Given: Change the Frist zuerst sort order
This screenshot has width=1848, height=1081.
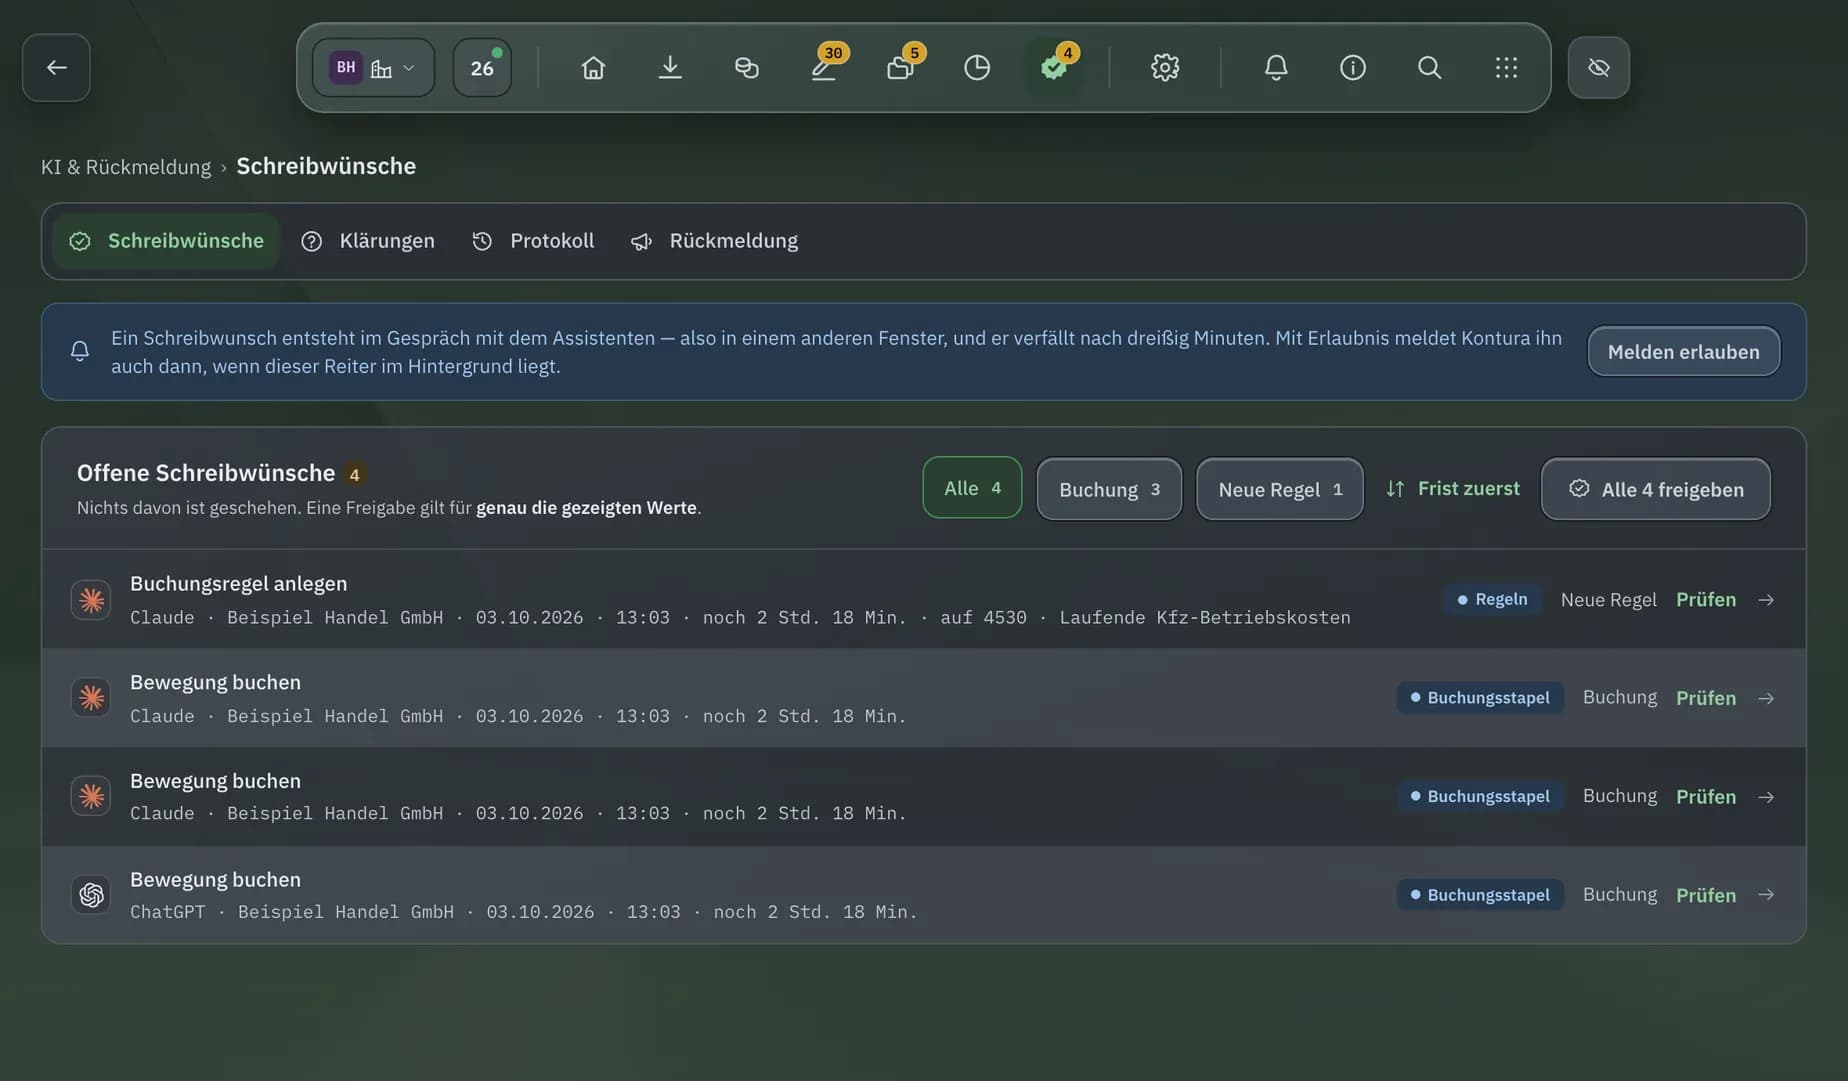Looking at the screenshot, I should [x=1453, y=488].
